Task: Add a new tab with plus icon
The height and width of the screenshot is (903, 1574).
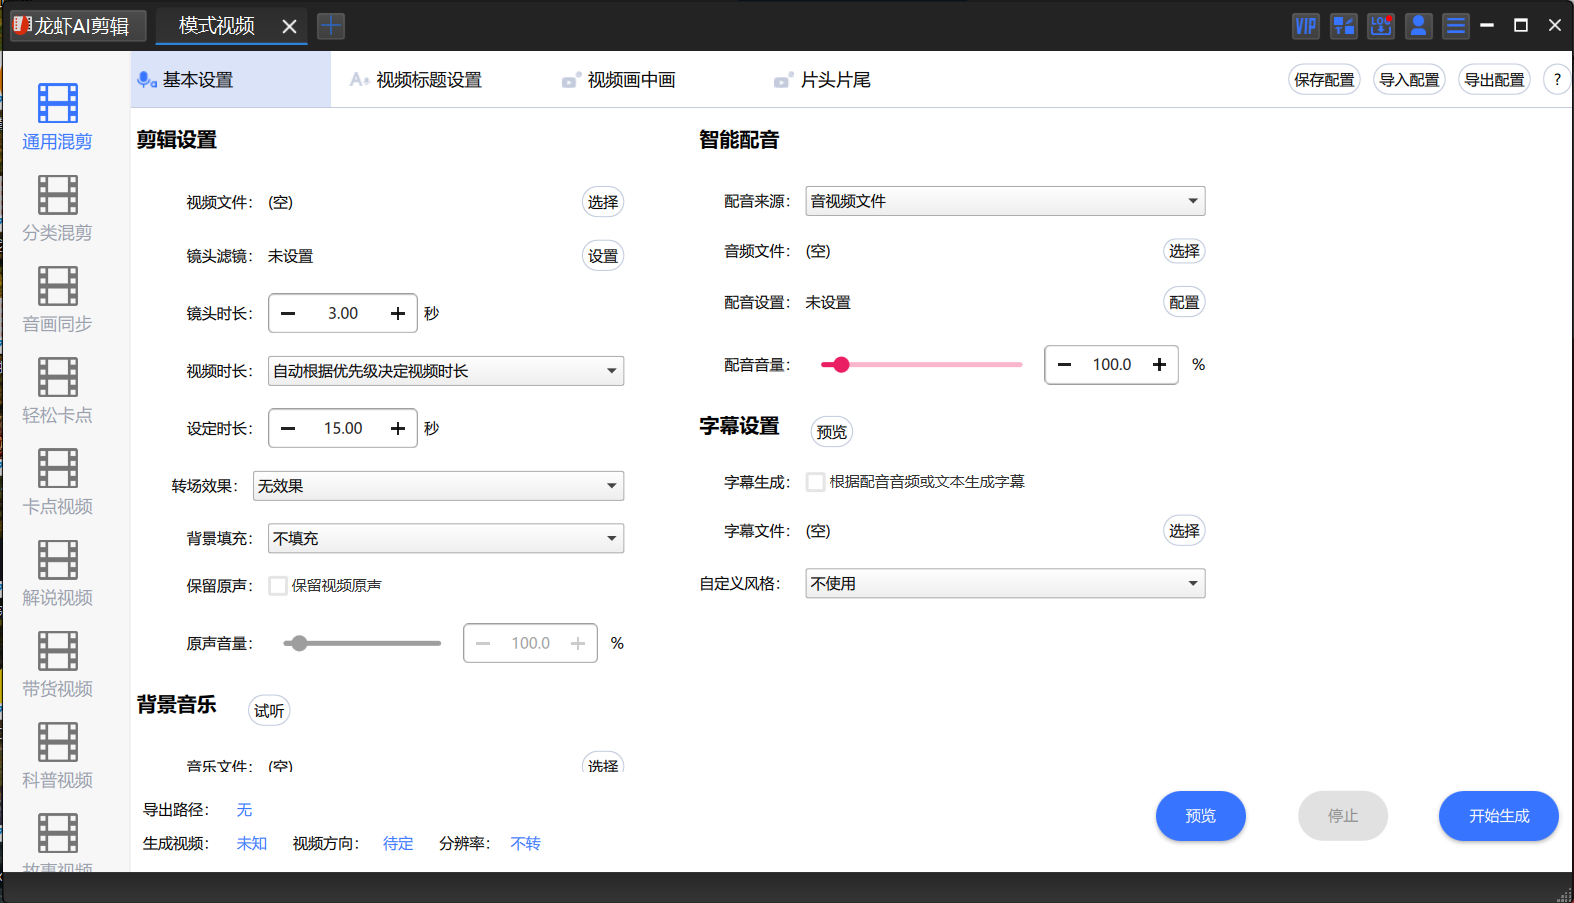Action: point(331,26)
